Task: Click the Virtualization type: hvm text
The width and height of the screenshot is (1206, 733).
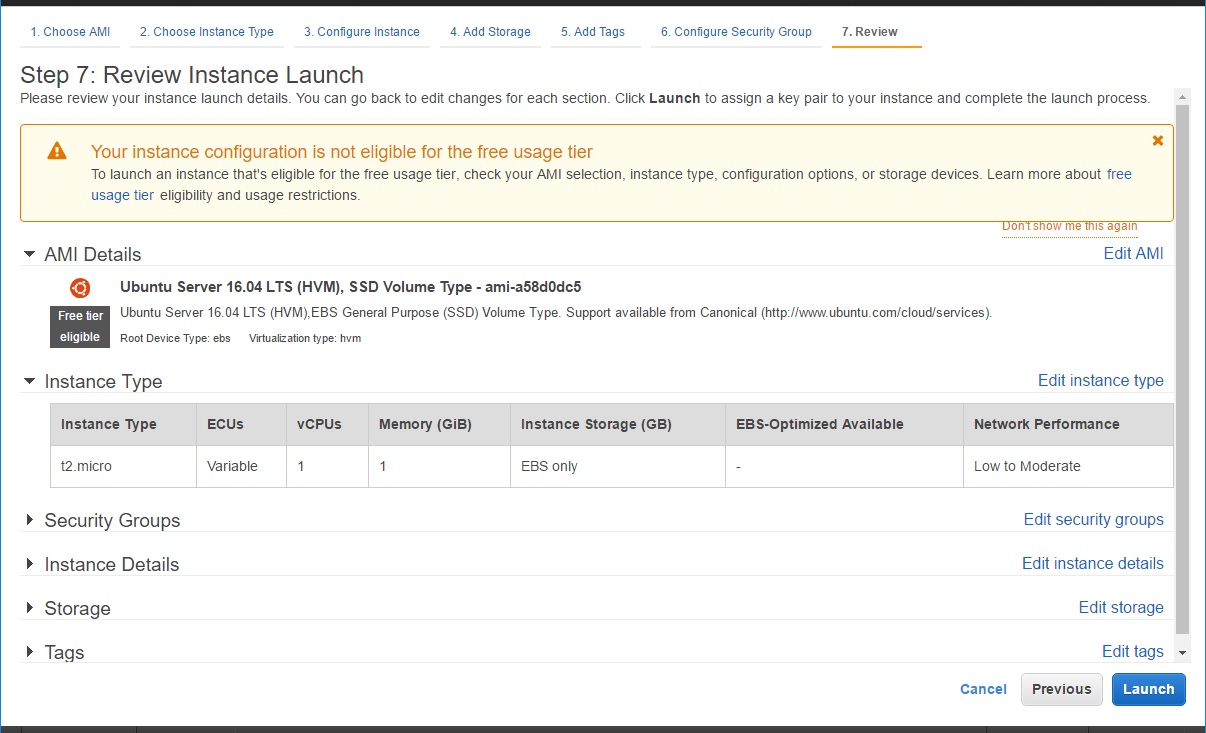Action: pos(305,338)
